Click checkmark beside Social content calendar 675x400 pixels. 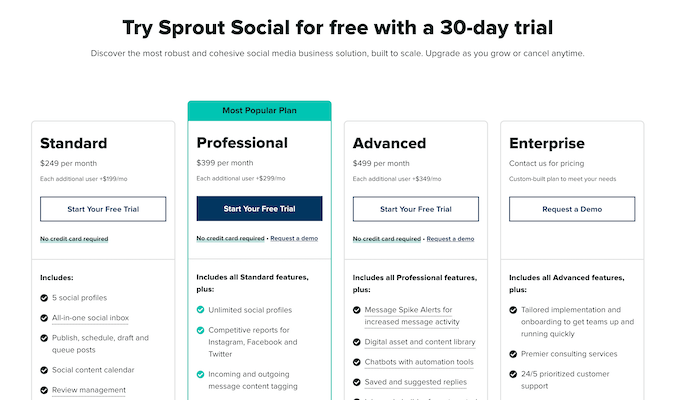pos(44,370)
